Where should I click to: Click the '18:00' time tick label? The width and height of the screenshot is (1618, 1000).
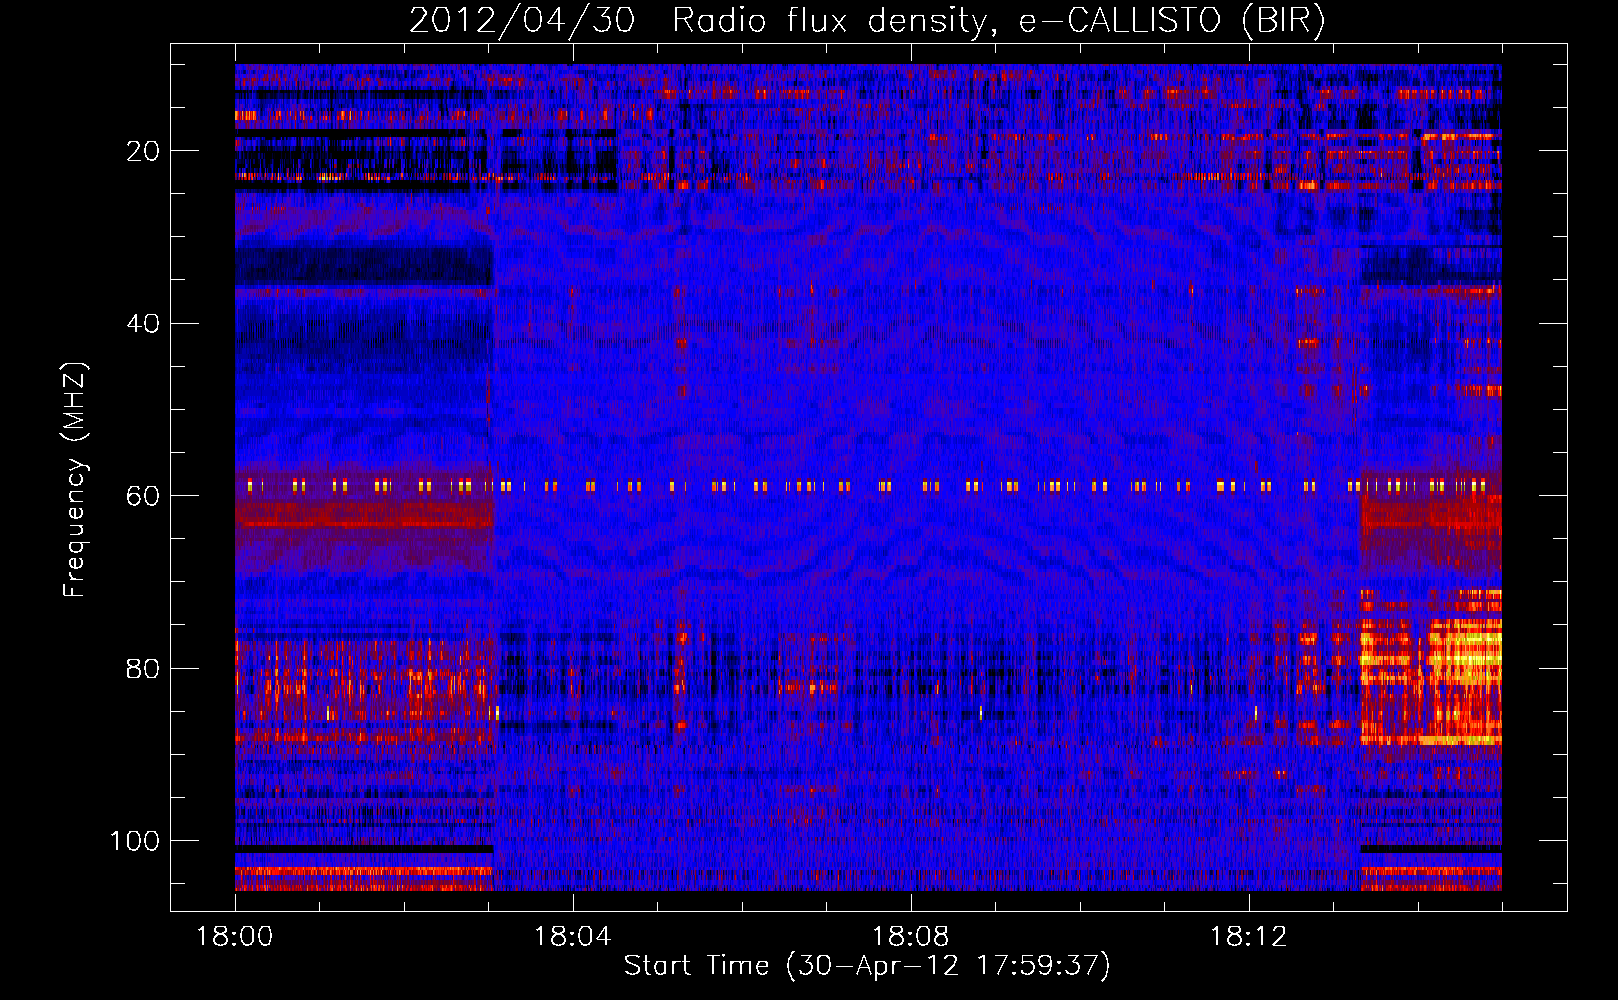[235, 937]
